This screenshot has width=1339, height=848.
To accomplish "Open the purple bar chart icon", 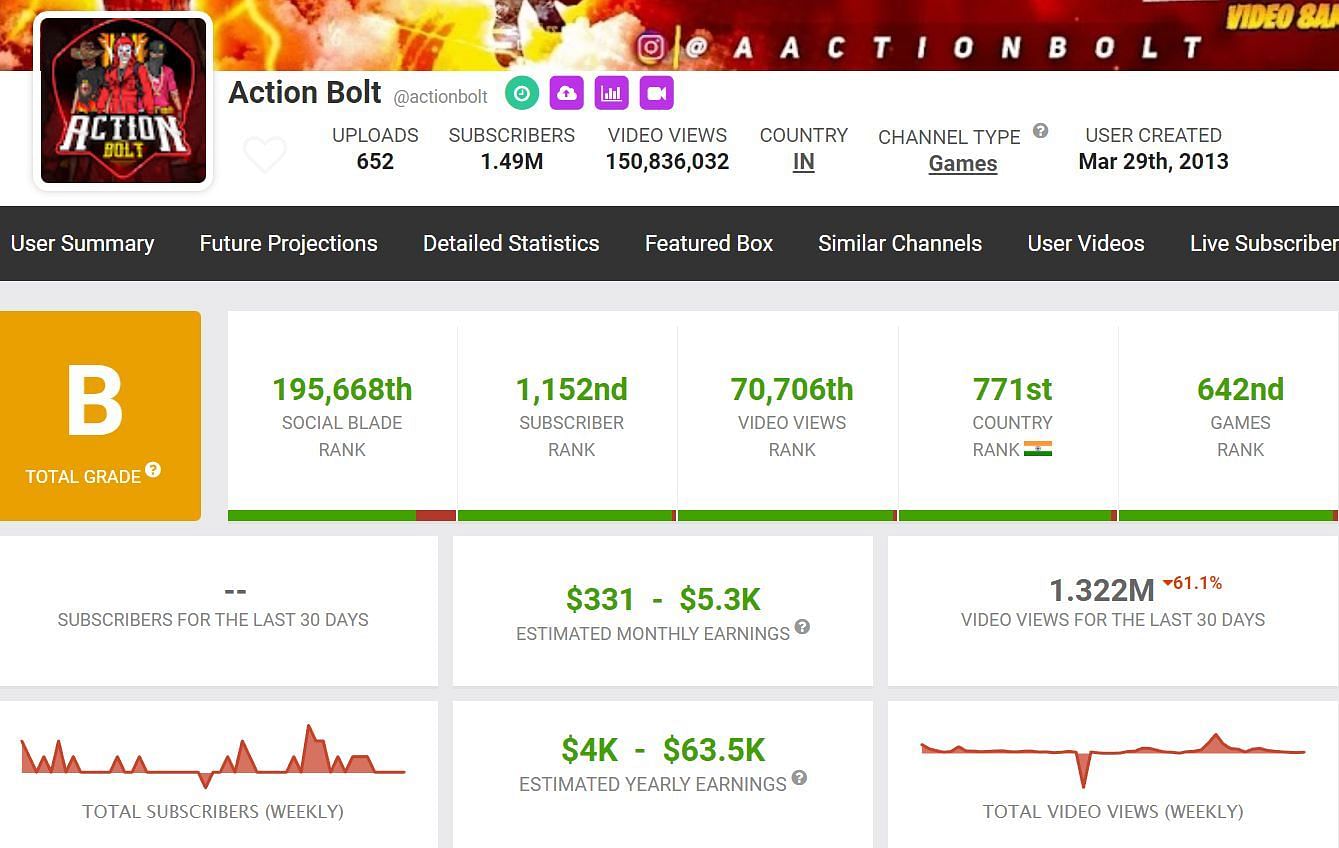I will (611, 93).
